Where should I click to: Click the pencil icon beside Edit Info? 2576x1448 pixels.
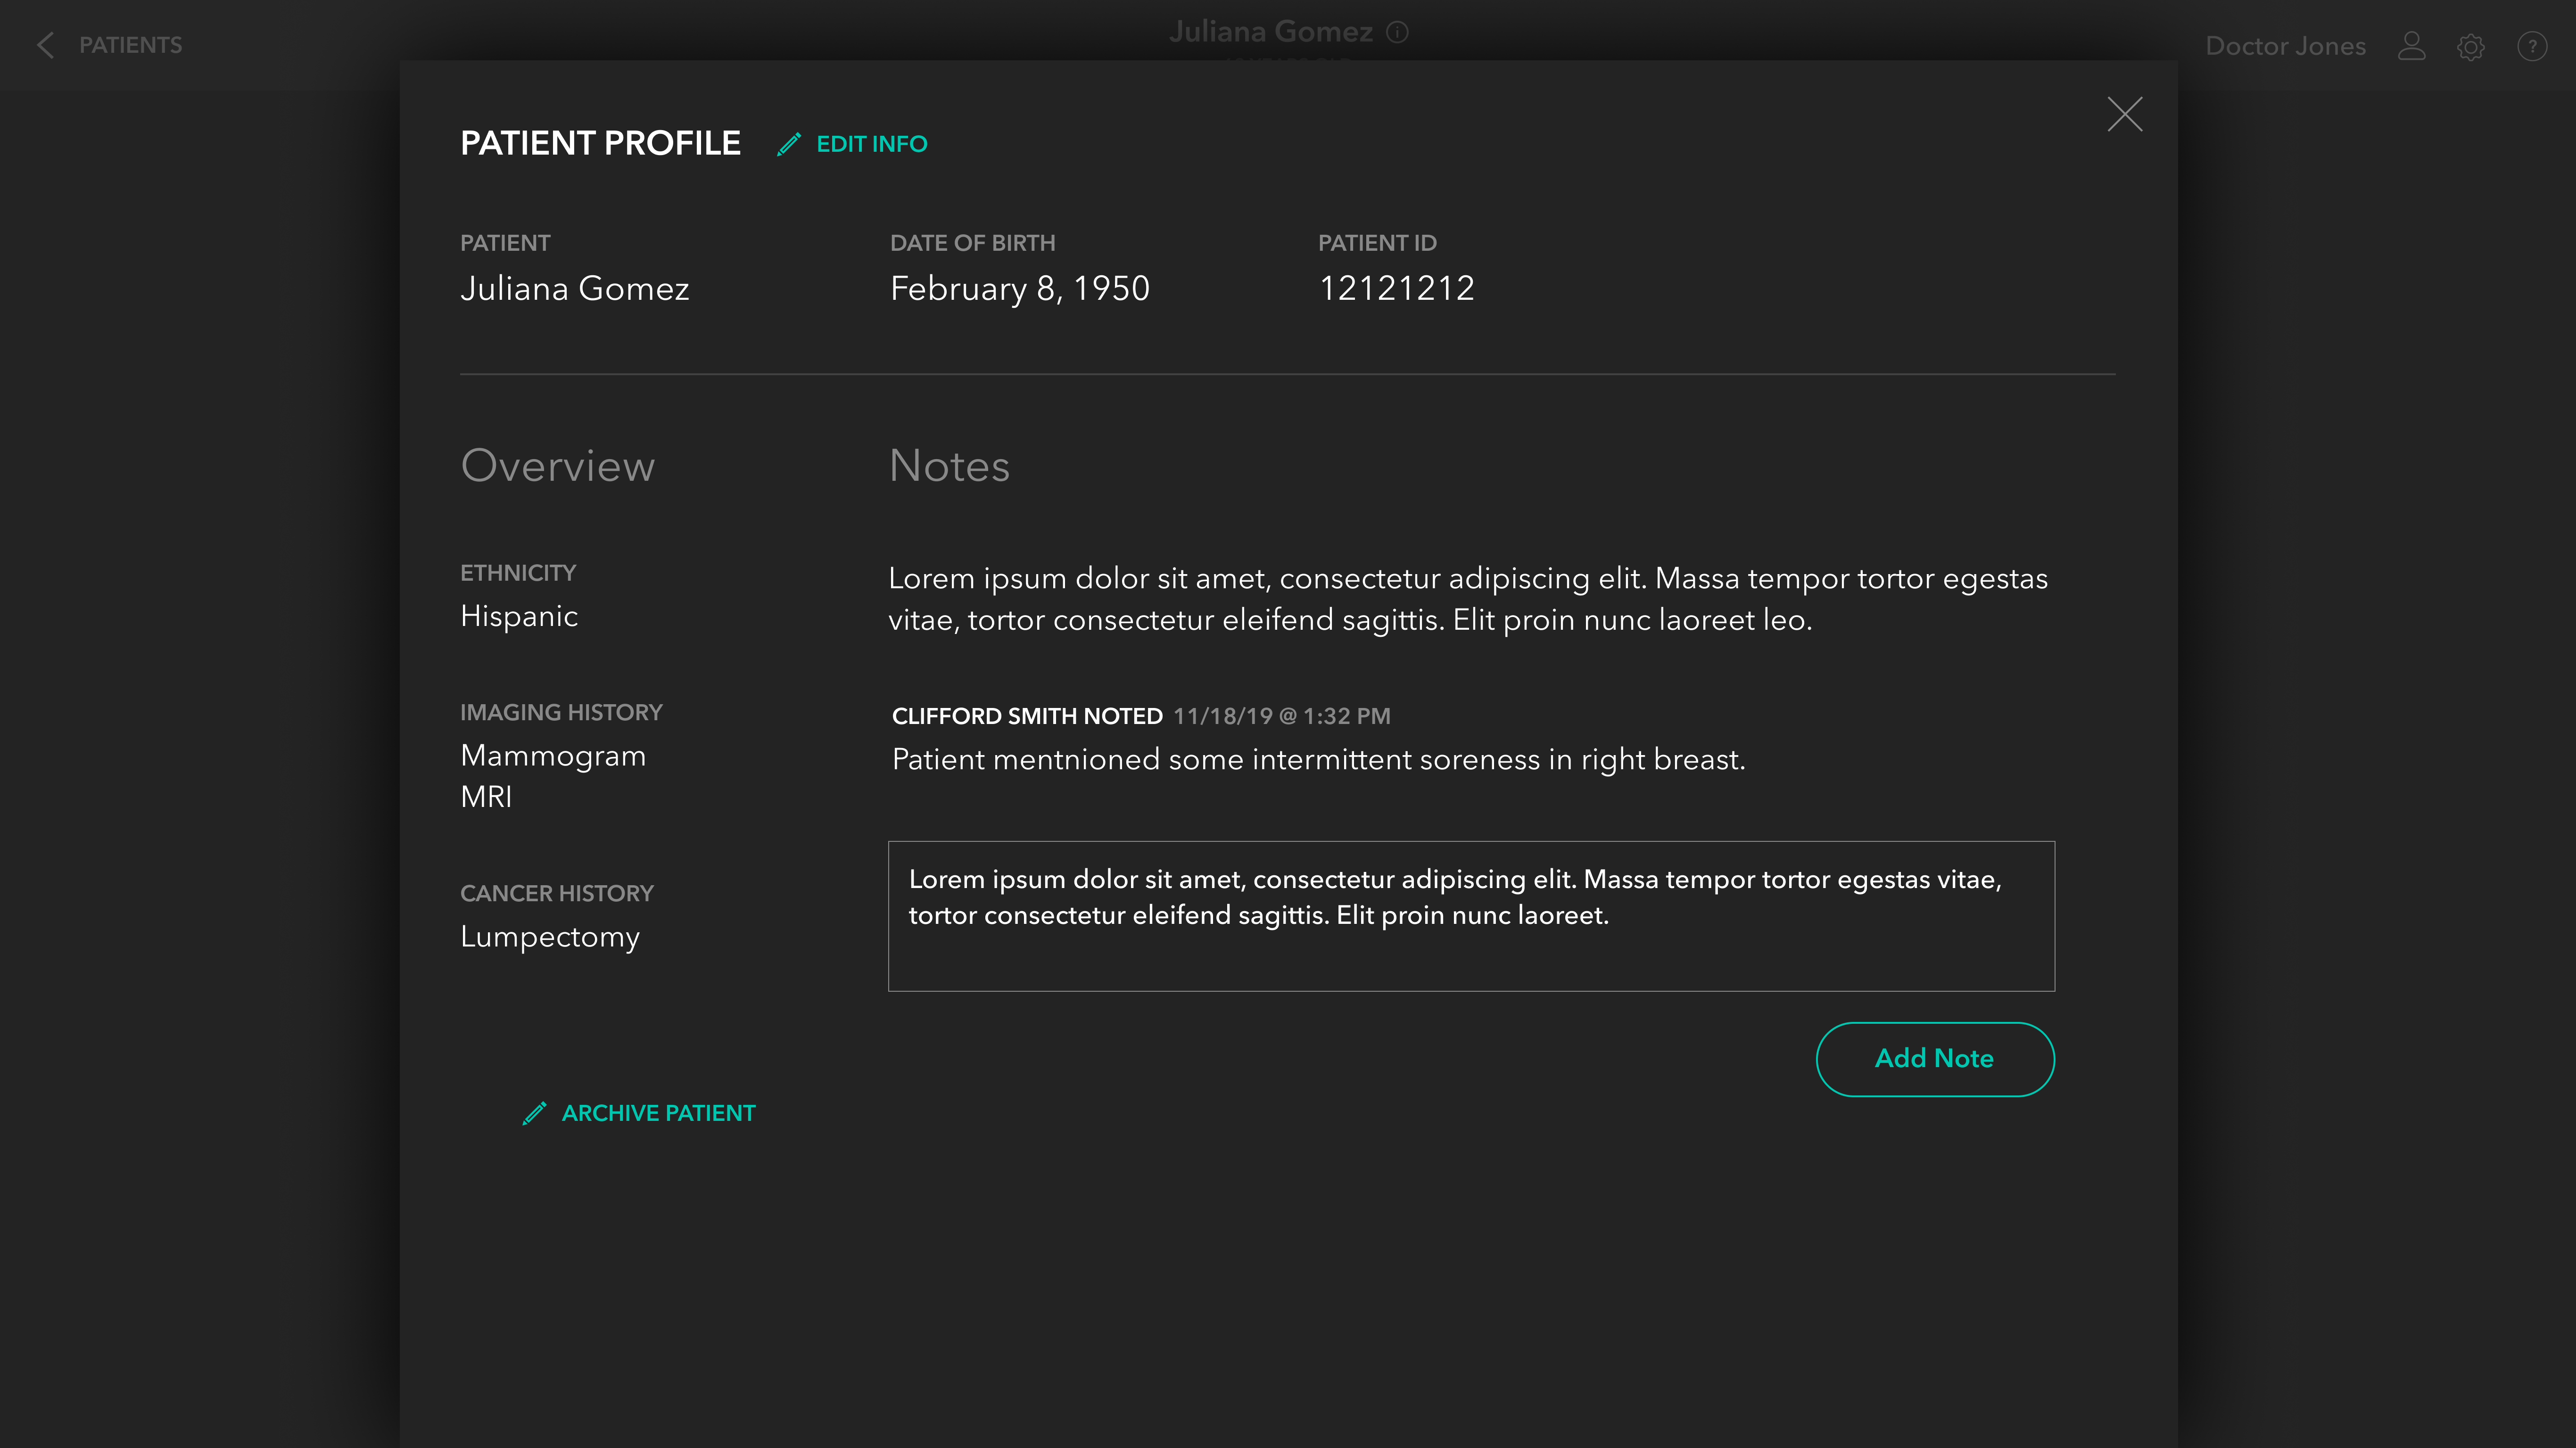coord(789,144)
